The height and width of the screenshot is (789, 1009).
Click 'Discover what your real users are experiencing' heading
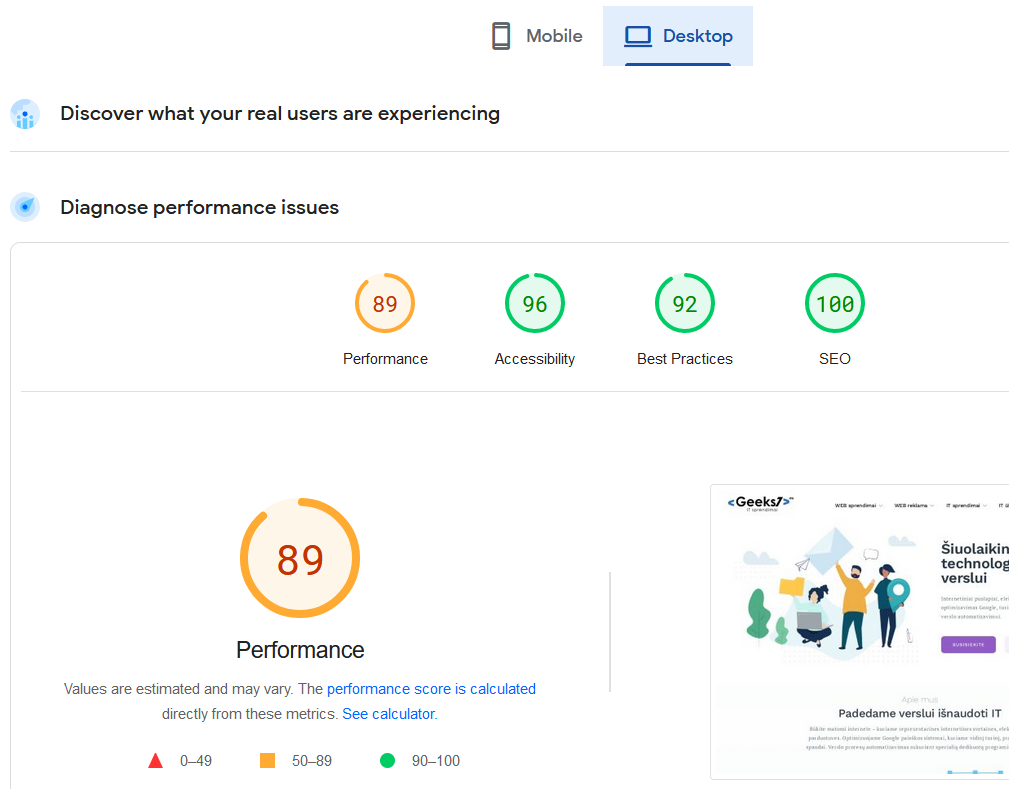click(280, 114)
